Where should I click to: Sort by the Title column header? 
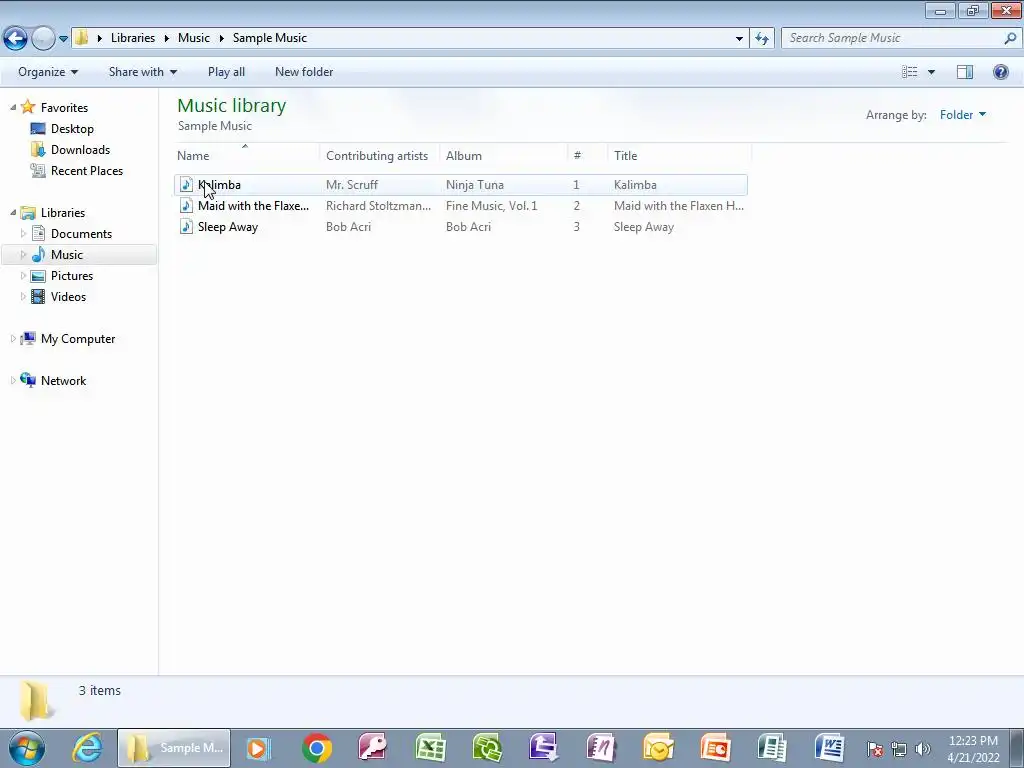click(x=679, y=155)
